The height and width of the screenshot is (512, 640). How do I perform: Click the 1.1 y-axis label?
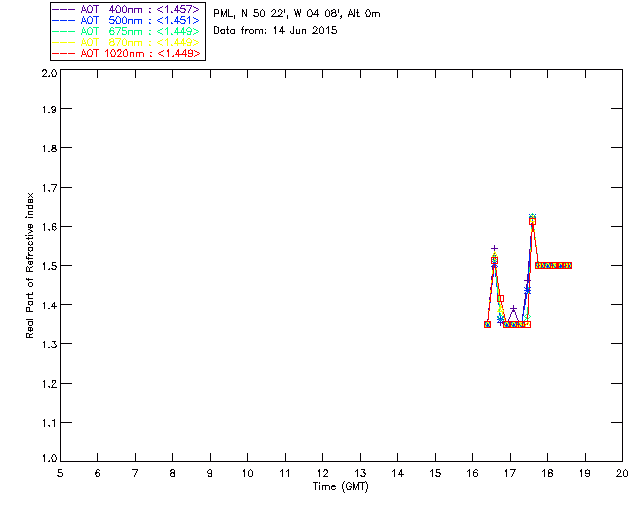49,423
